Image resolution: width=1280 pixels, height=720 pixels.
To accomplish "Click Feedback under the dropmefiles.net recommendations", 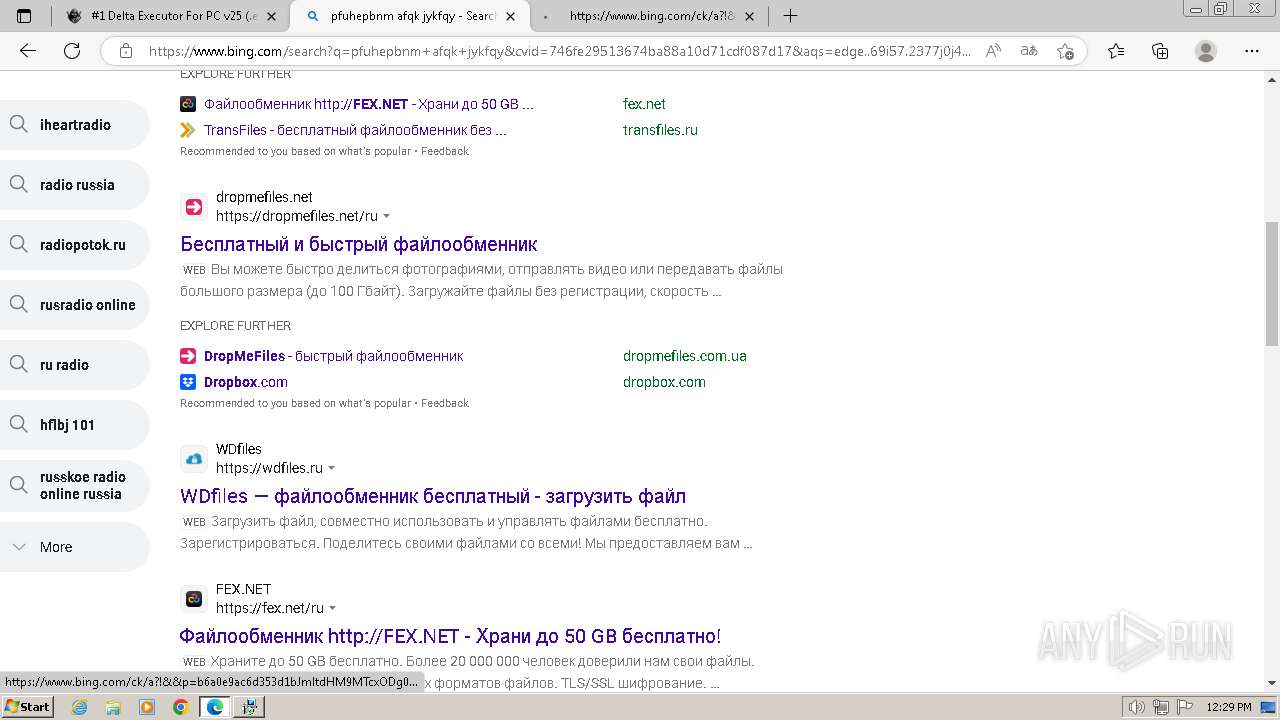I will (x=445, y=403).
